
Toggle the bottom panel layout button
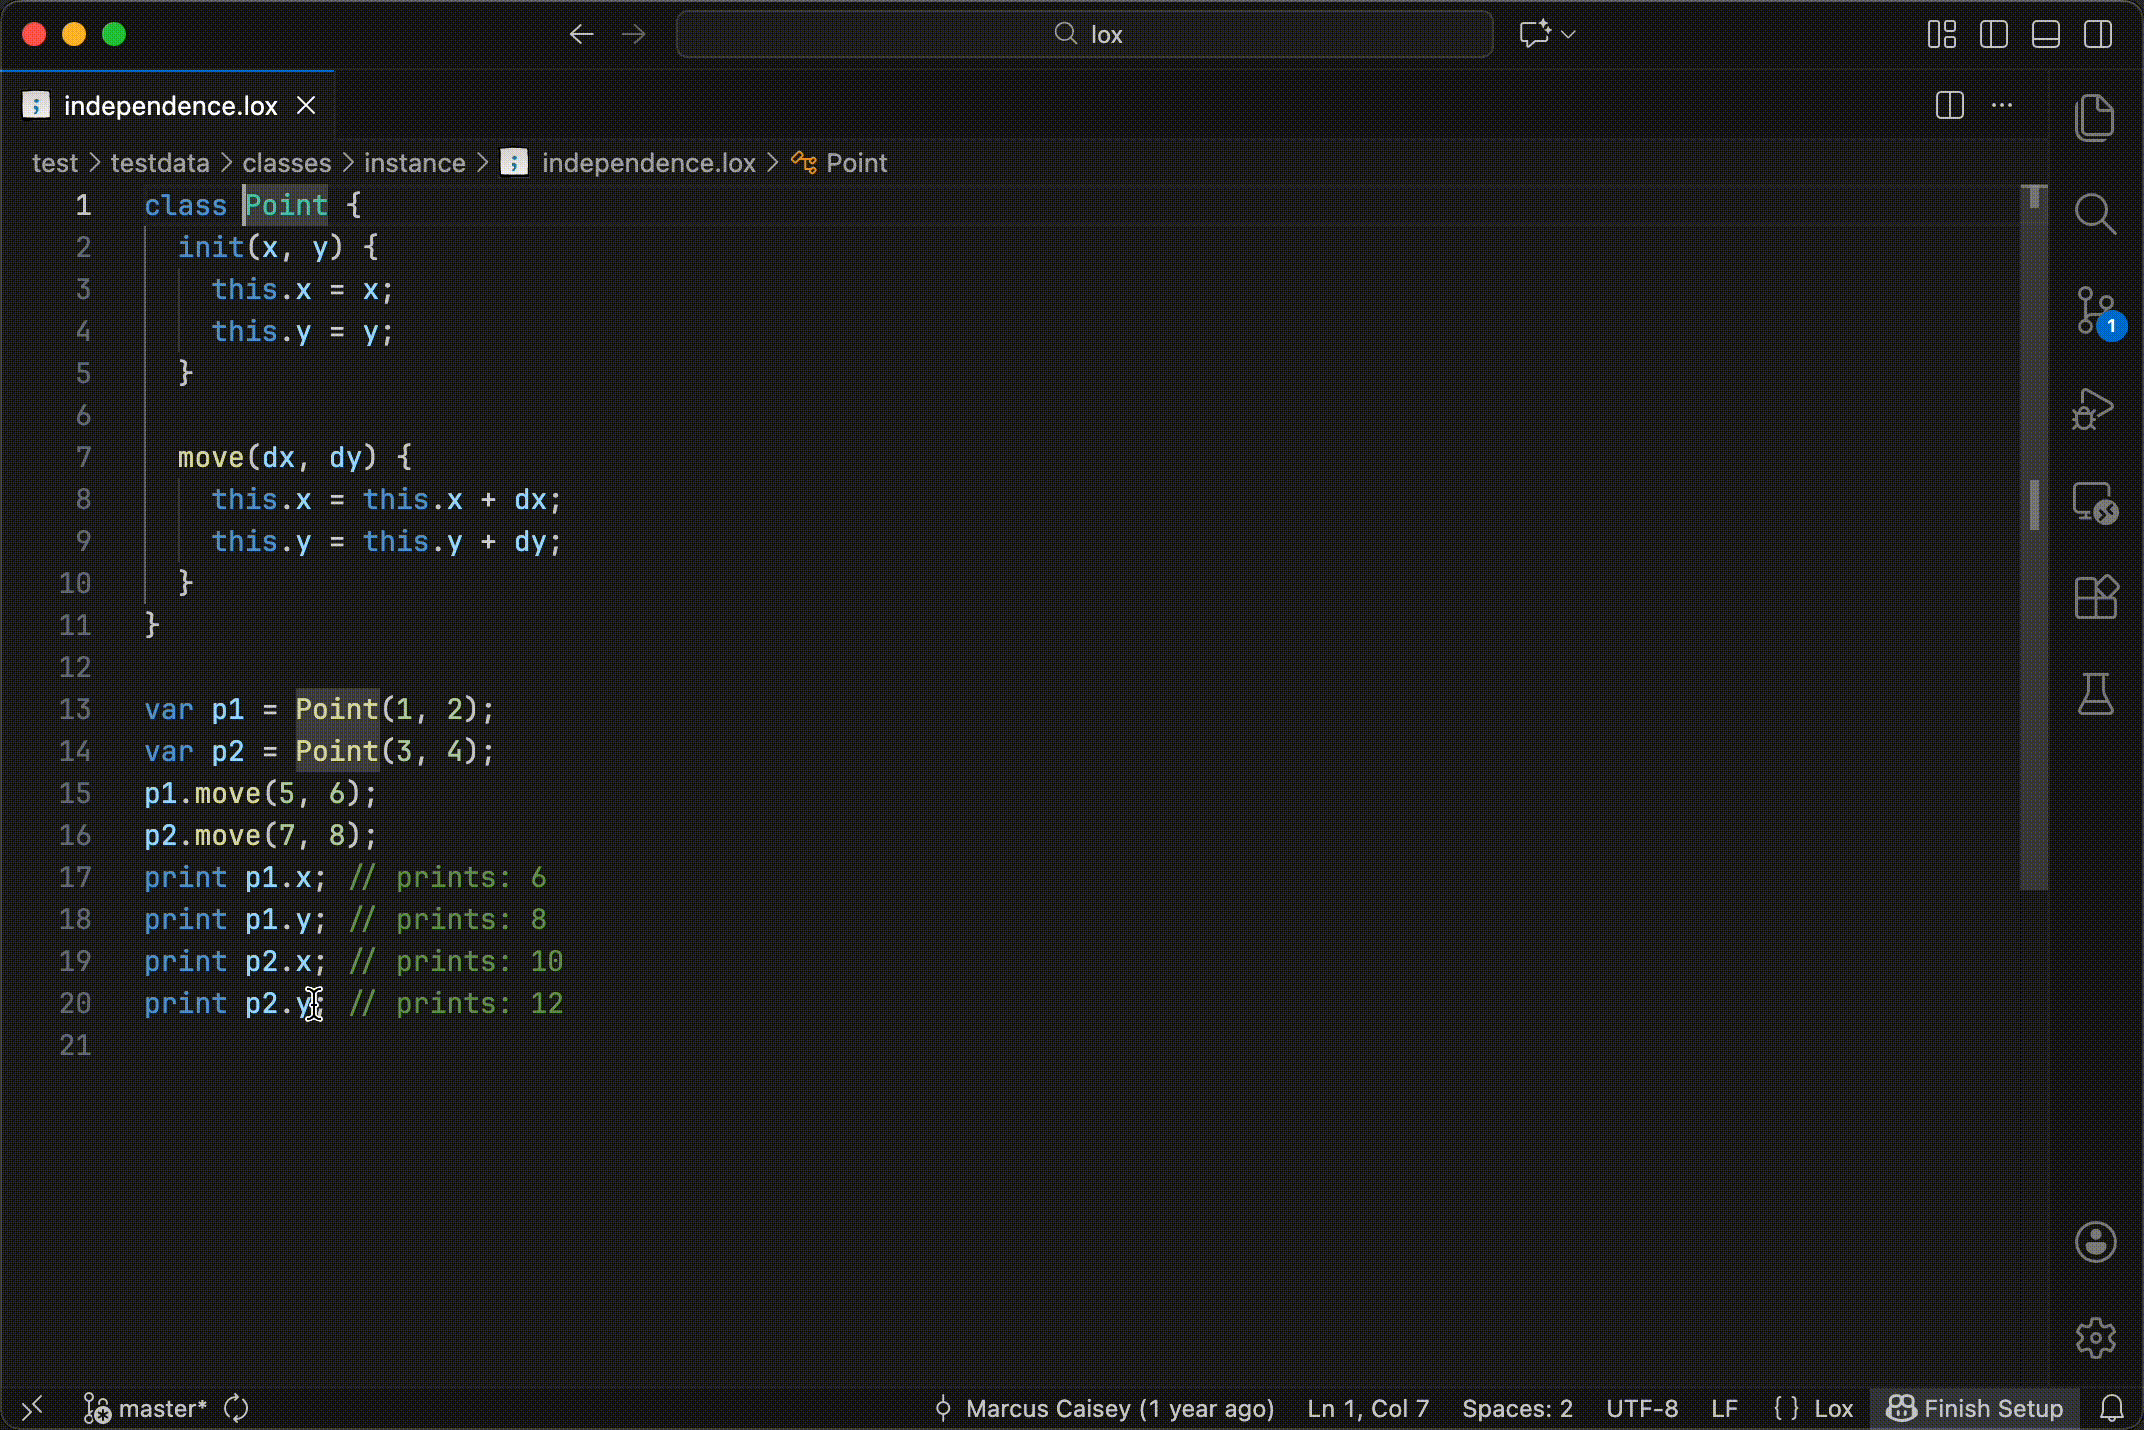[2045, 34]
